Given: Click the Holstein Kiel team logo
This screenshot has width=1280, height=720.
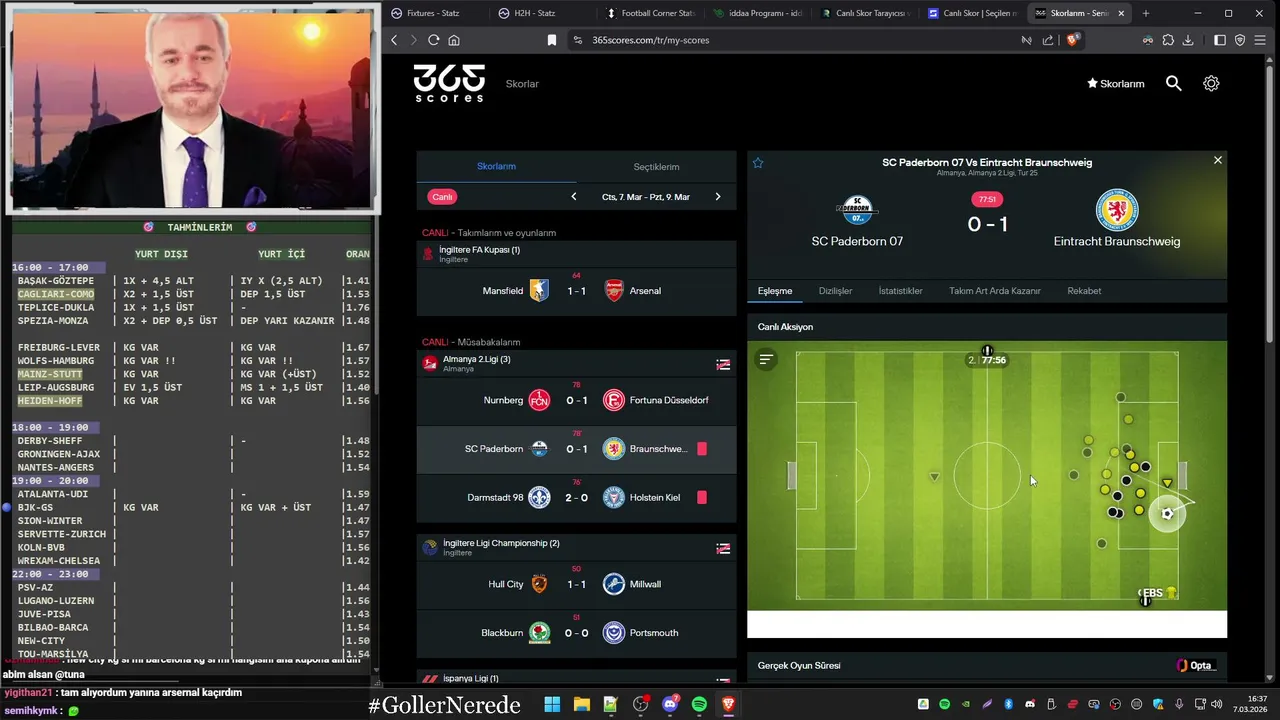Looking at the screenshot, I should pos(614,497).
